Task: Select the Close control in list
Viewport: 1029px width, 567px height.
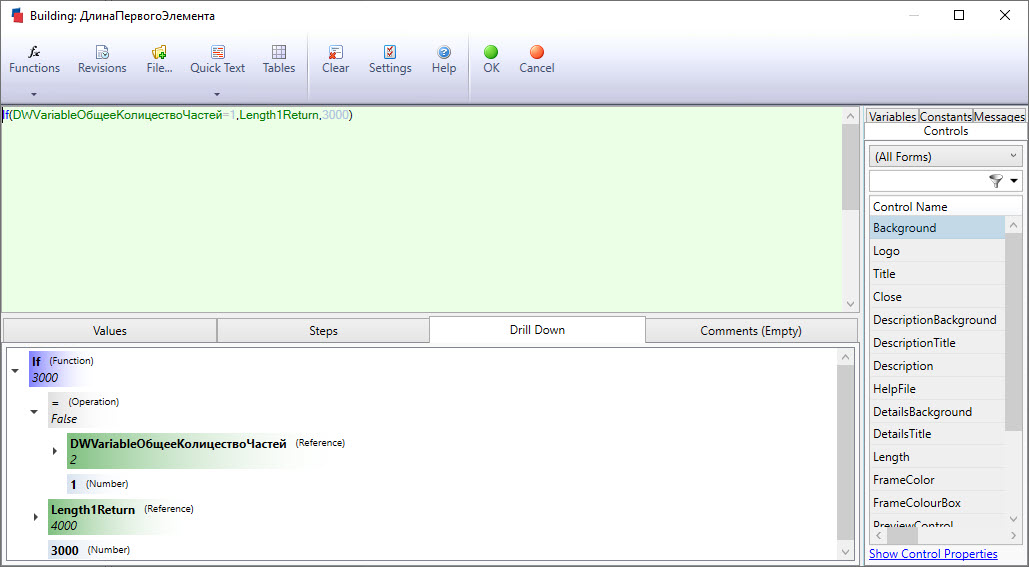Action: point(937,297)
